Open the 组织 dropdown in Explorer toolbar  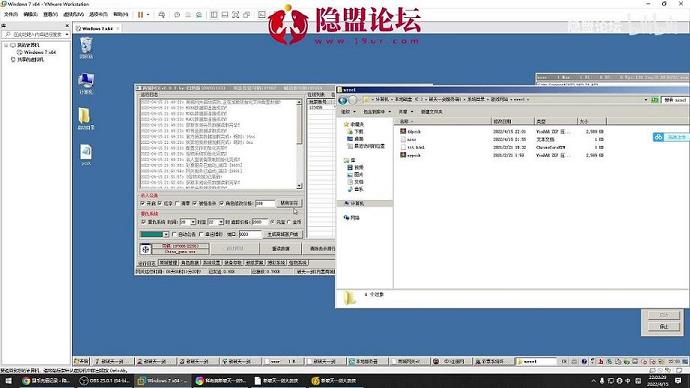point(348,112)
